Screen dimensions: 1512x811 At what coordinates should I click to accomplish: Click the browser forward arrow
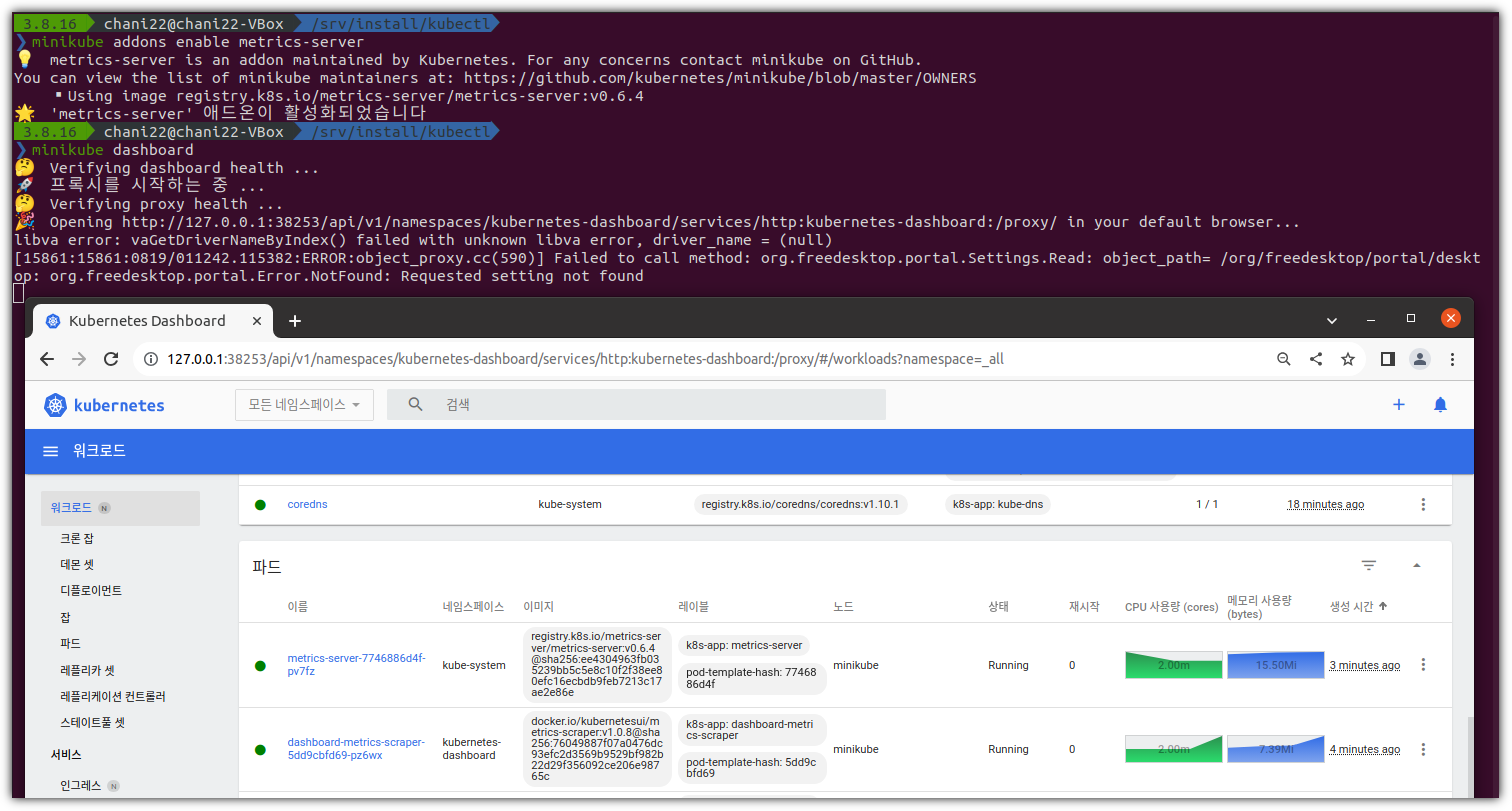(x=79, y=359)
